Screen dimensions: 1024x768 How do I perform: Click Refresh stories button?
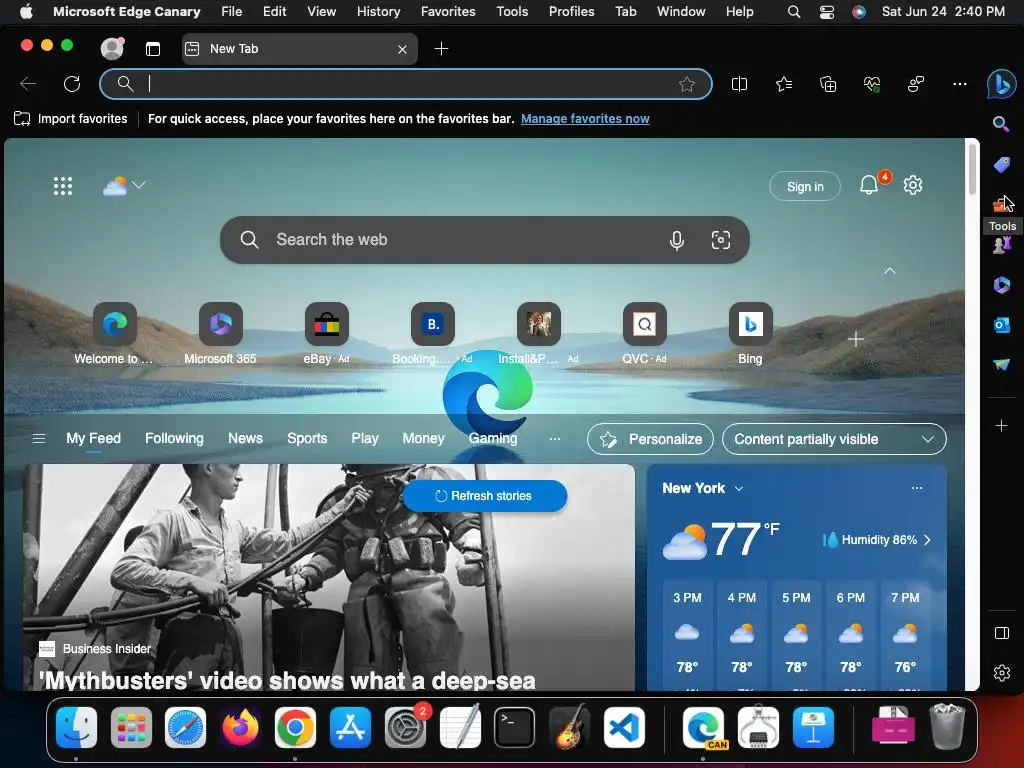(x=485, y=496)
